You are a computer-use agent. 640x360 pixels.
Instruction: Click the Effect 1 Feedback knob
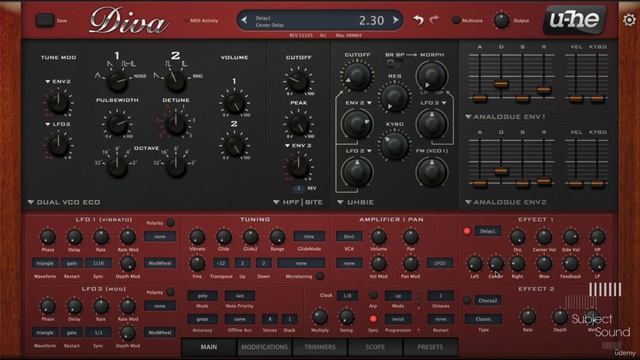(571, 264)
